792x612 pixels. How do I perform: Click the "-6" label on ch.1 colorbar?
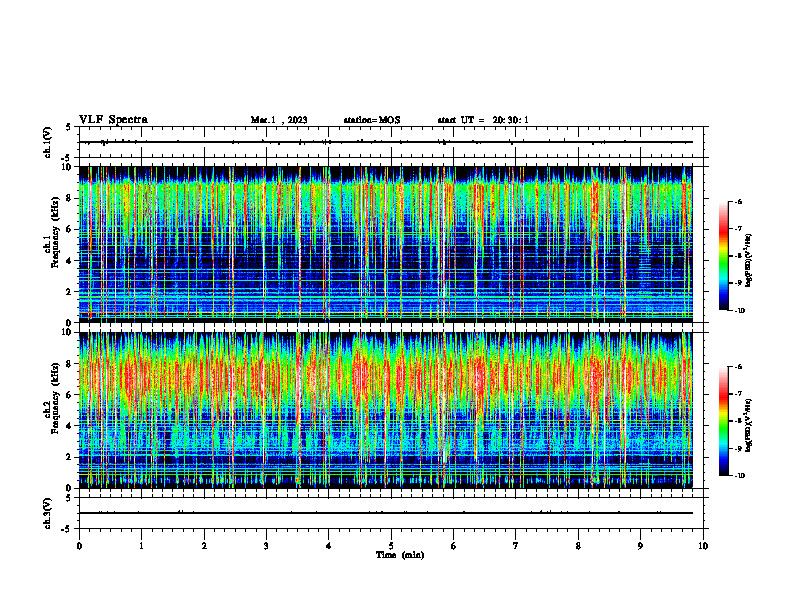click(x=738, y=201)
